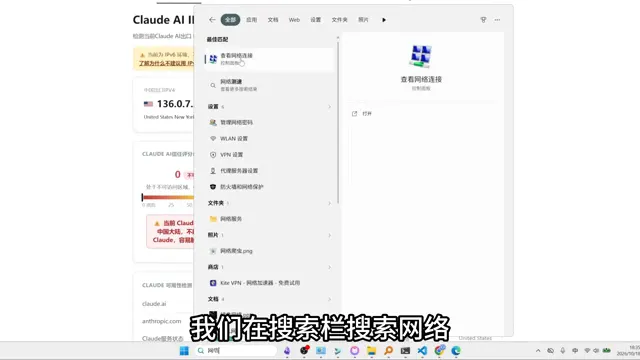Click the 了解为什么不建议用 IPv6 link
This screenshot has height=360, width=640.
166,63
